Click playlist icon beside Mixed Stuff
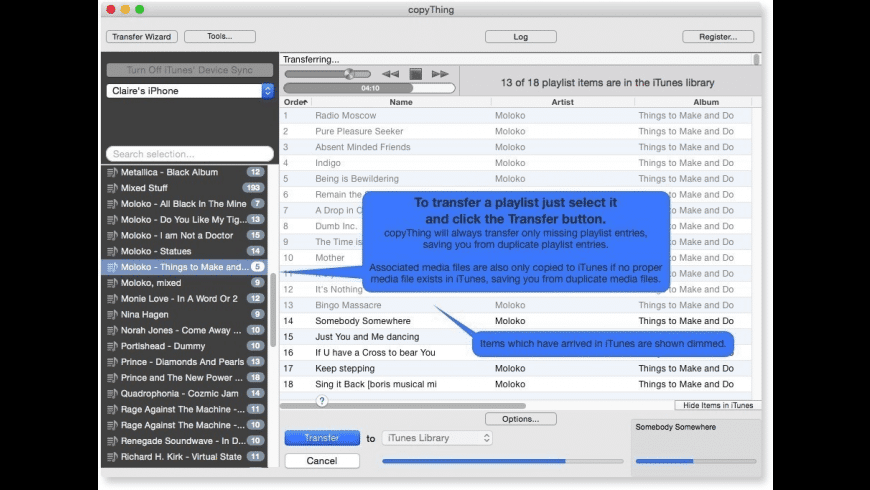This screenshot has height=490, width=870. pyautogui.click(x=112, y=188)
